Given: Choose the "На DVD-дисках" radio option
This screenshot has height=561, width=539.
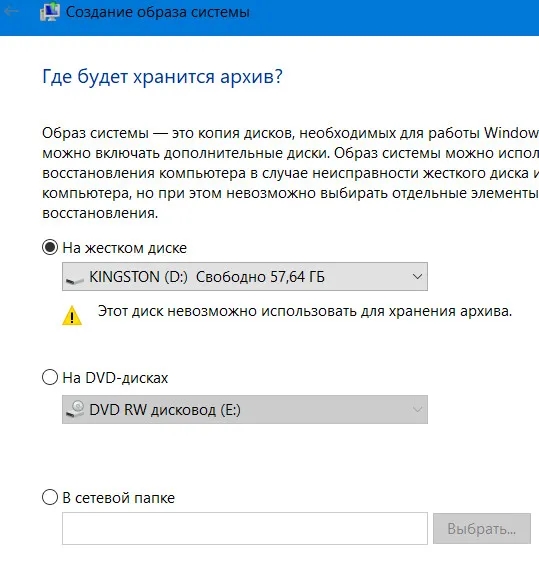Looking at the screenshot, I should [50, 377].
